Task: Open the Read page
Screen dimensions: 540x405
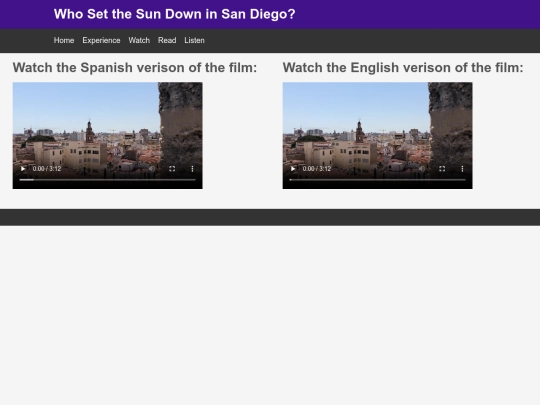Action: click(167, 40)
